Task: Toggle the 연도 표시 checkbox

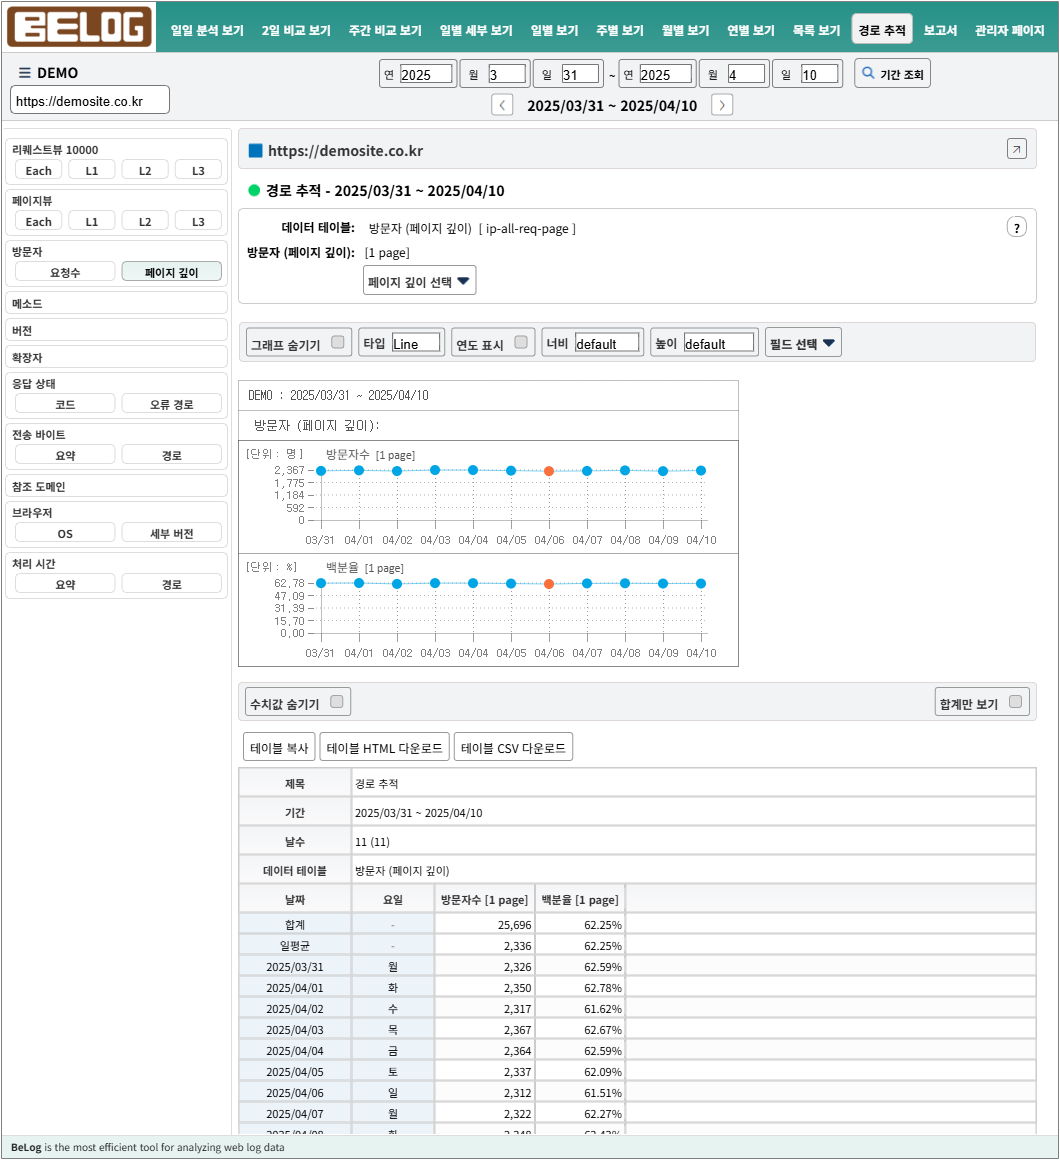Action: pos(521,342)
